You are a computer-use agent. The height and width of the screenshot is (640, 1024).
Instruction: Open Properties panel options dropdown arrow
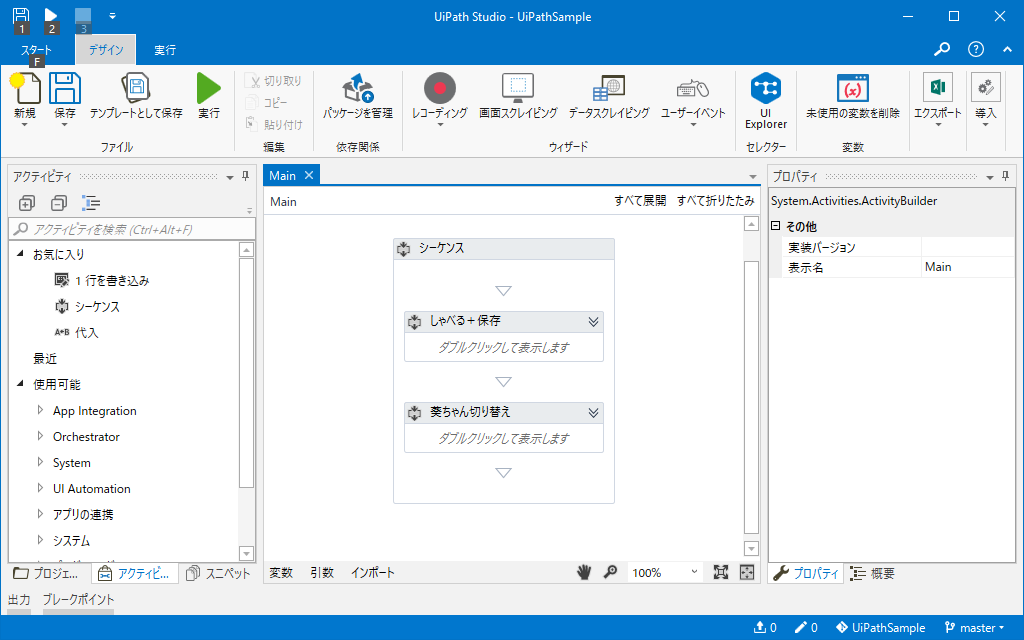tap(989, 177)
